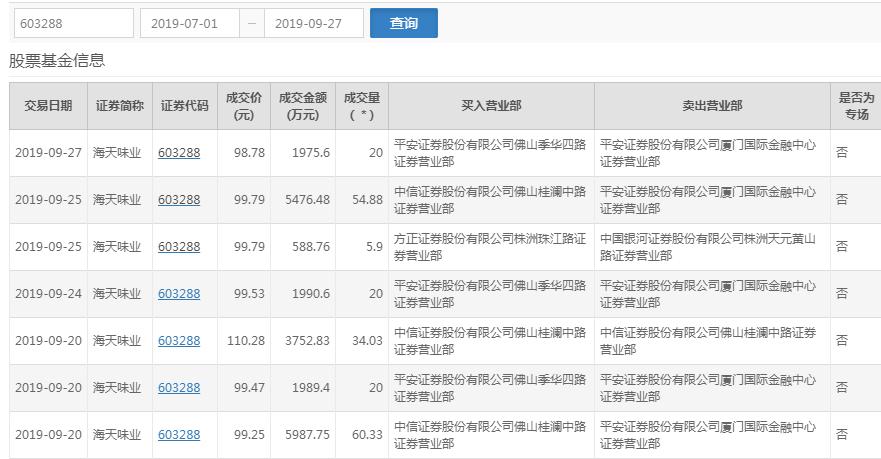
Task: Click the 证券简称 column header
Action: pyautogui.click(x=120, y=106)
